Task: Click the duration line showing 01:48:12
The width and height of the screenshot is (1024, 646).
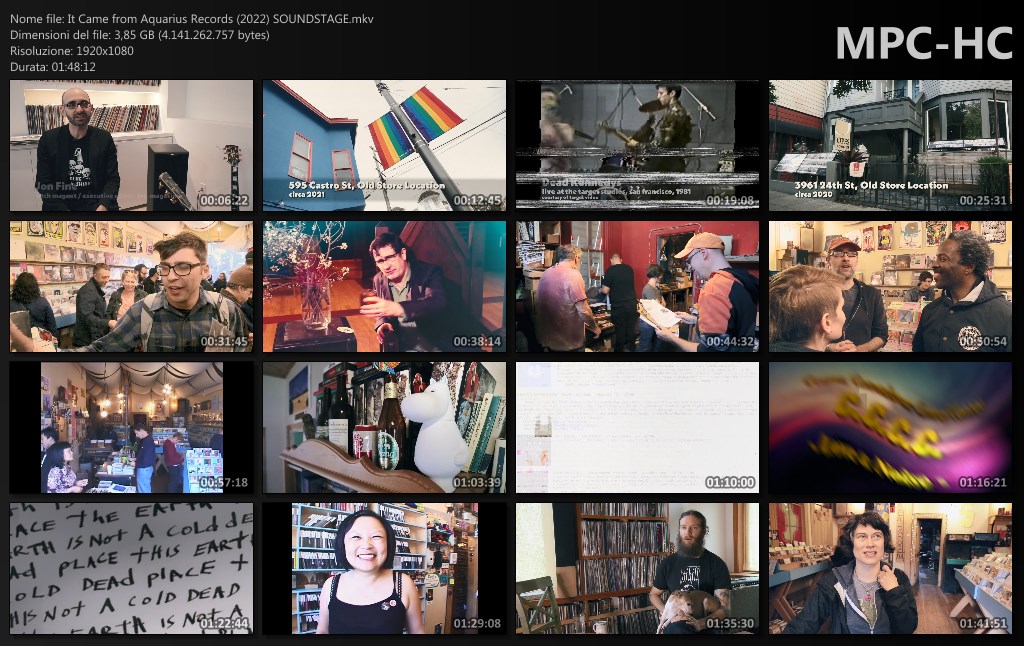Action: pyautogui.click(x=53, y=66)
